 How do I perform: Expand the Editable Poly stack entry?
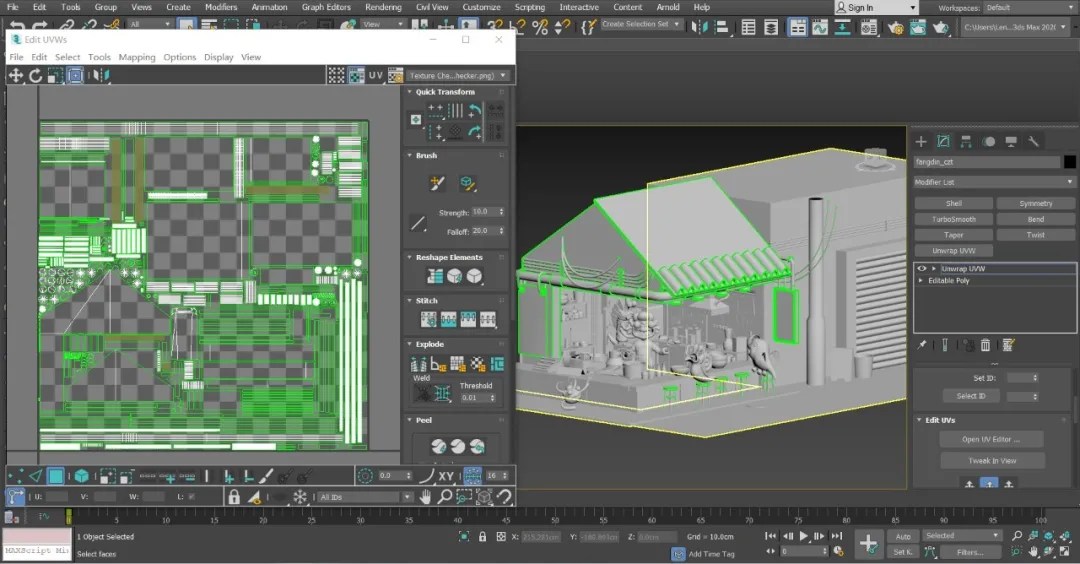click(922, 281)
